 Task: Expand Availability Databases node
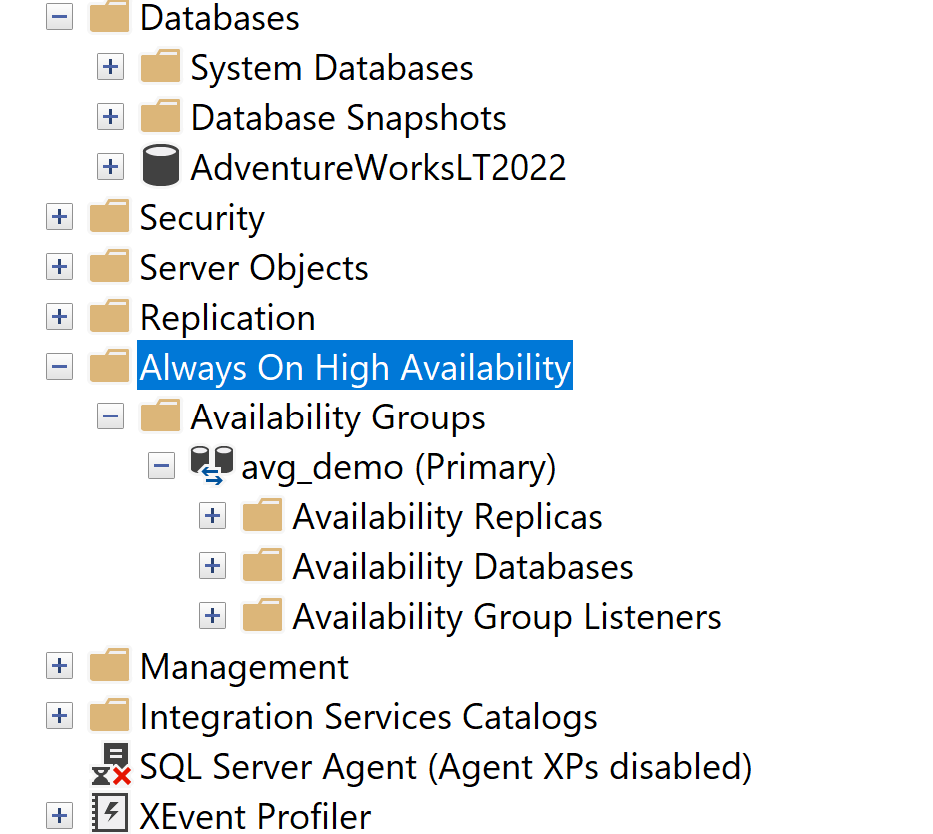pyautogui.click(x=212, y=566)
